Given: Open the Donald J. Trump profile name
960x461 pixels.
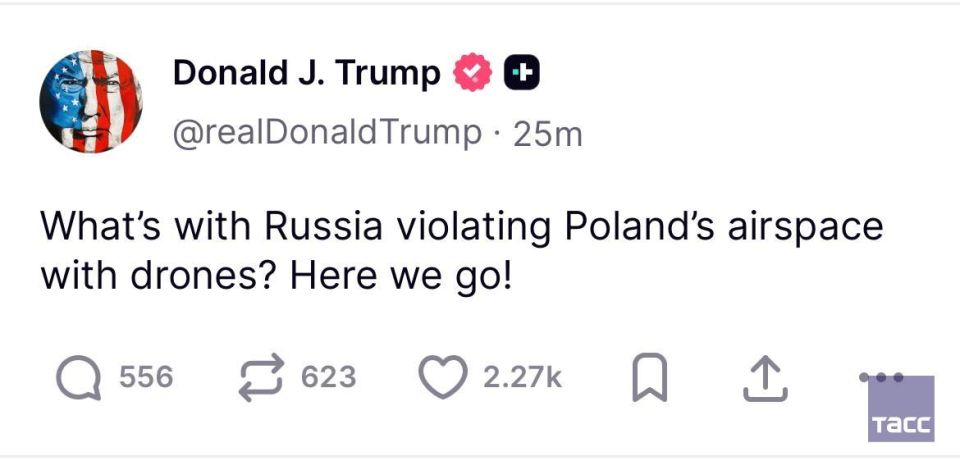Looking at the screenshot, I should point(306,73).
